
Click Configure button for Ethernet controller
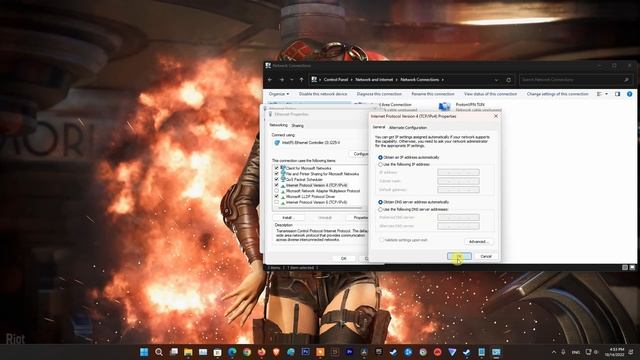click(360, 154)
